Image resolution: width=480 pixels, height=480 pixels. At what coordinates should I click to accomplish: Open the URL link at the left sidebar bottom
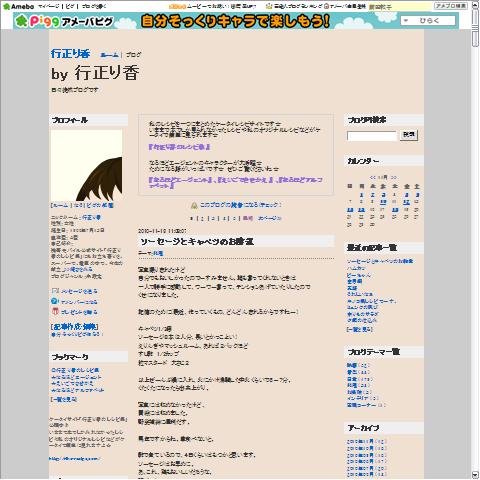tap(74, 459)
